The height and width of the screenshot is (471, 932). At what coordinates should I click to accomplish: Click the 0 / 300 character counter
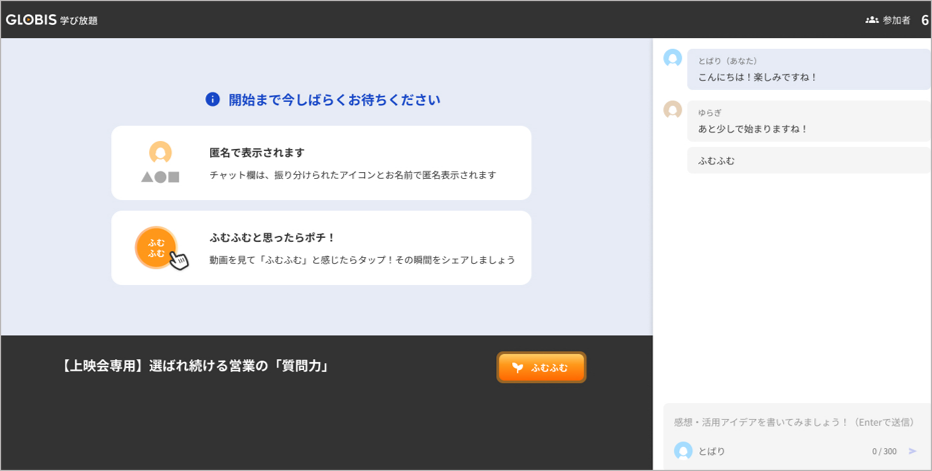coord(884,451)
